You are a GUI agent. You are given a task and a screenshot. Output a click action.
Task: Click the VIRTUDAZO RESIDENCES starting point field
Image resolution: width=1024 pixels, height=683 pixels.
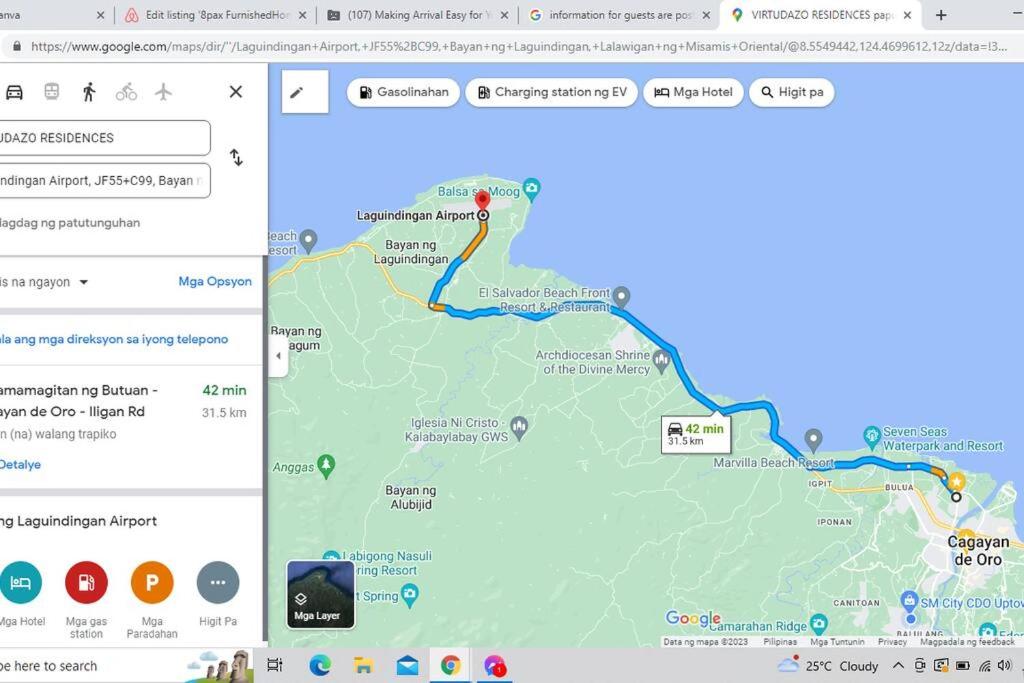tap(104, 138)
